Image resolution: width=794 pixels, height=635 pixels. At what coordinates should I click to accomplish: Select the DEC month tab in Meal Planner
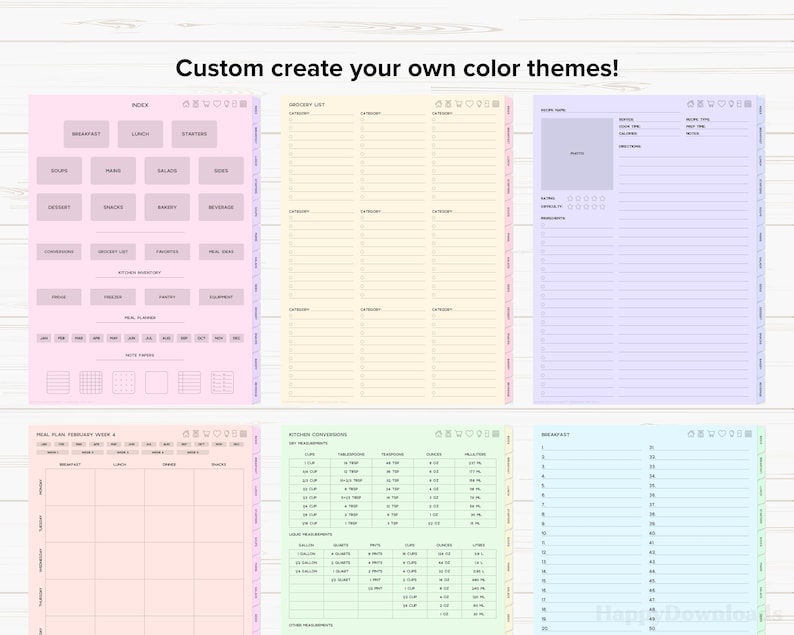tap(236, 338)
